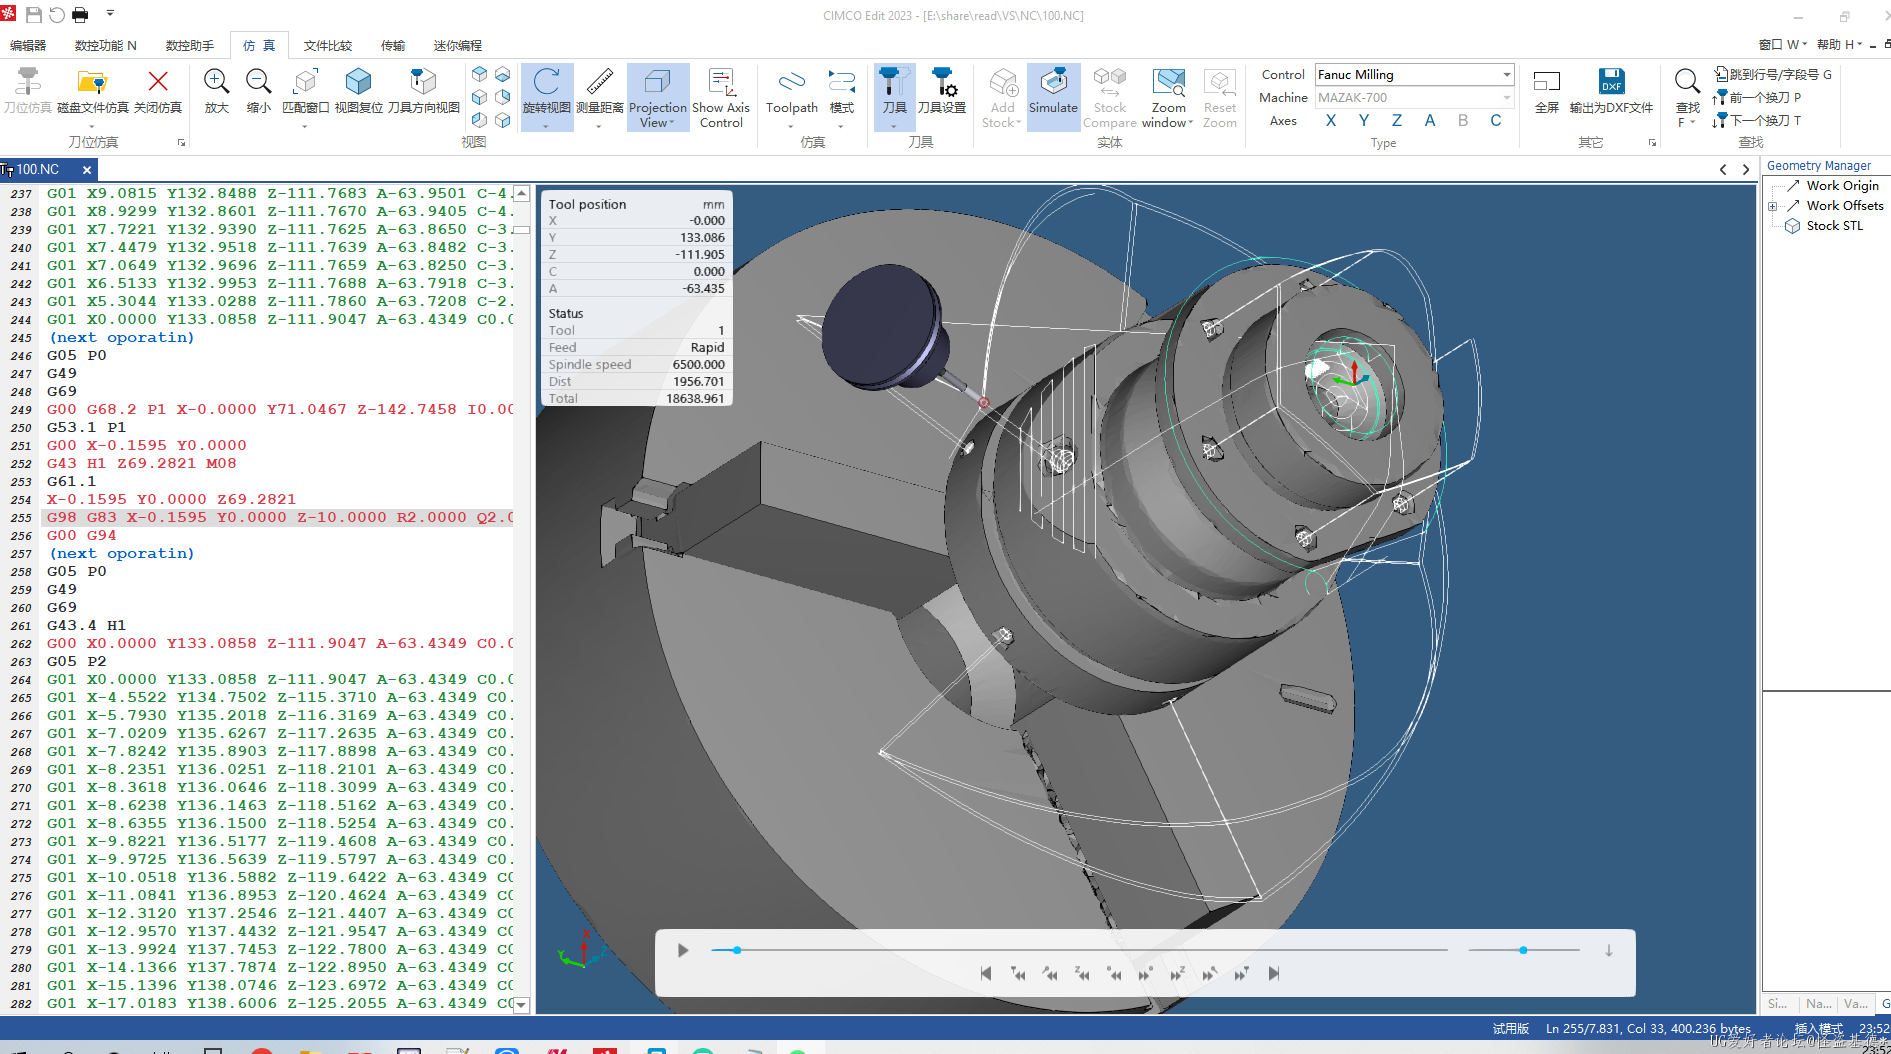Click the down arrow on playback bar

pyautogui.click(x=1609, y=950)
